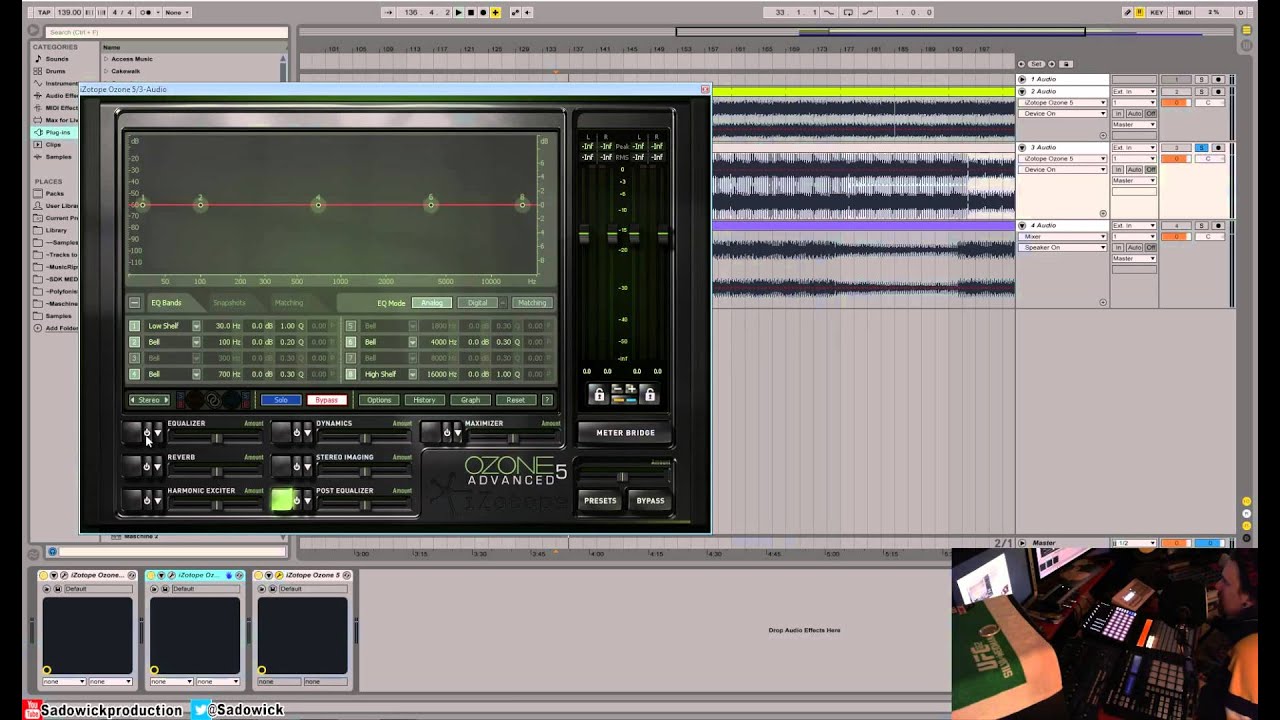Open the EQ Options button
Viewport: 1280px width, 720px height.
(x=379, y=400)
